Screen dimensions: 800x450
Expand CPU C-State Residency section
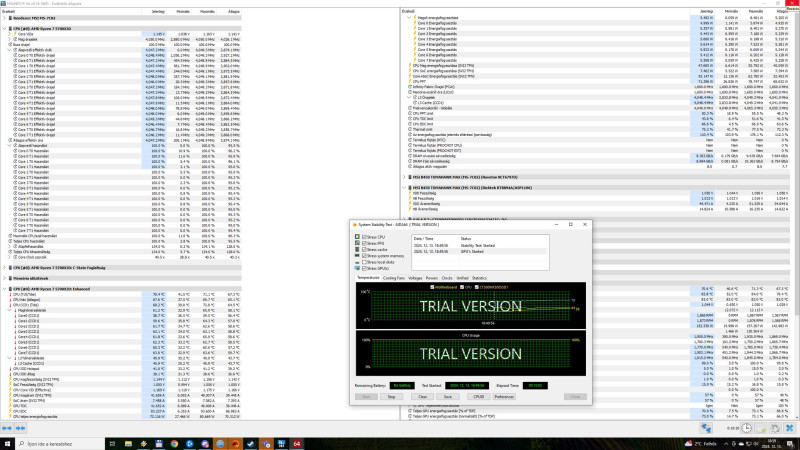[x=5, y=267]
